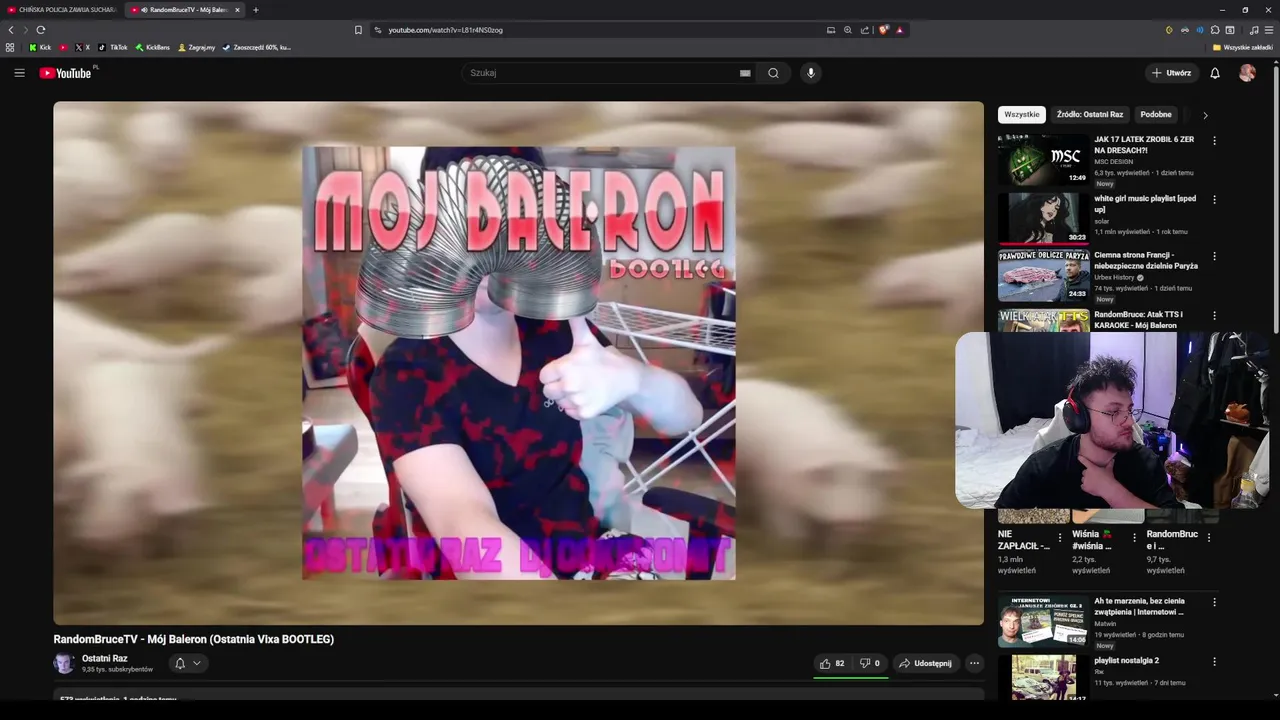1280x720 pixels.
Task: Go to YouTube home via logo
Action: coord(66,73)
